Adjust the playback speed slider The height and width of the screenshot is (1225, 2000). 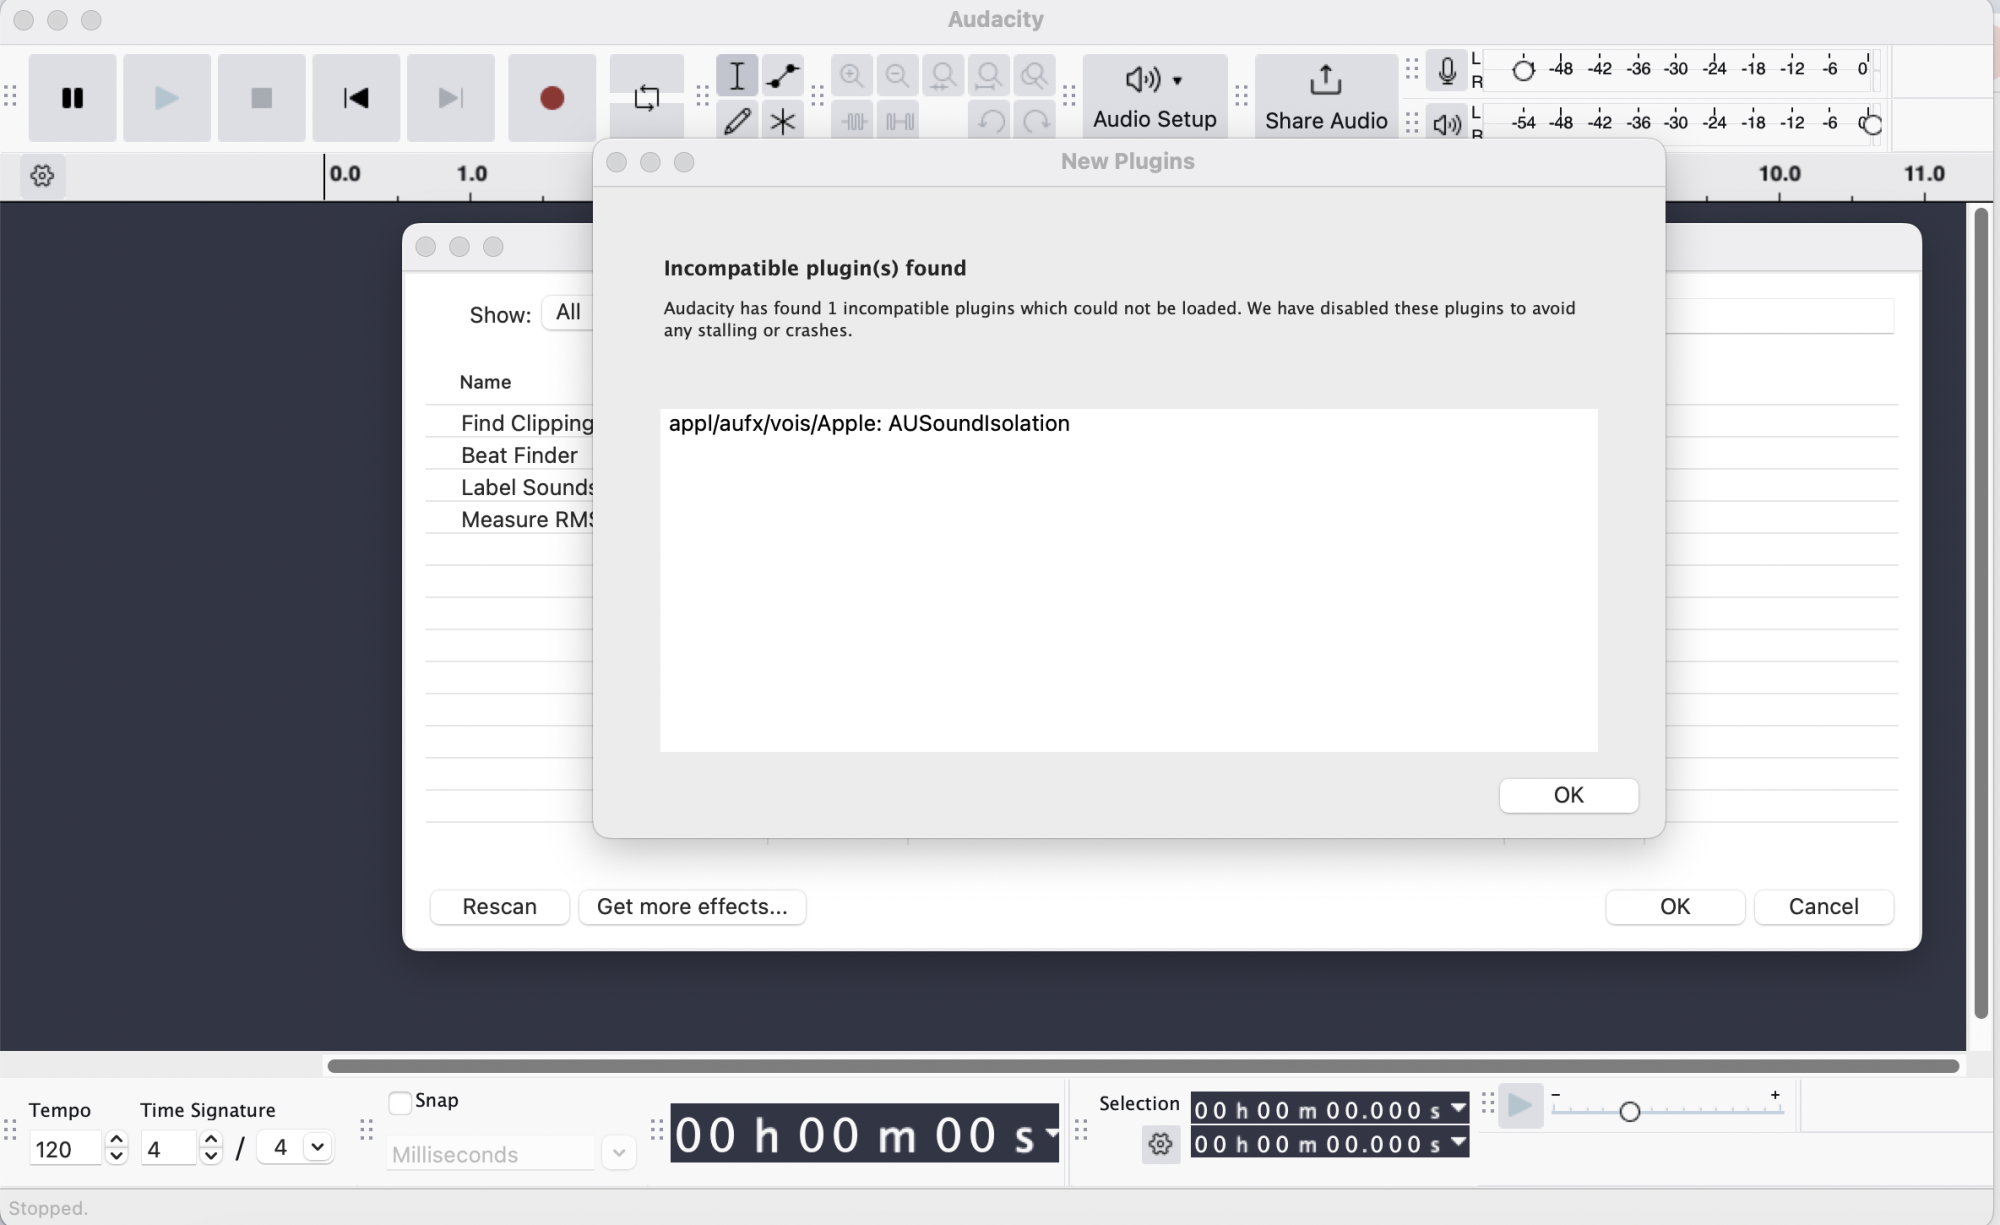pos(1629,1111)
